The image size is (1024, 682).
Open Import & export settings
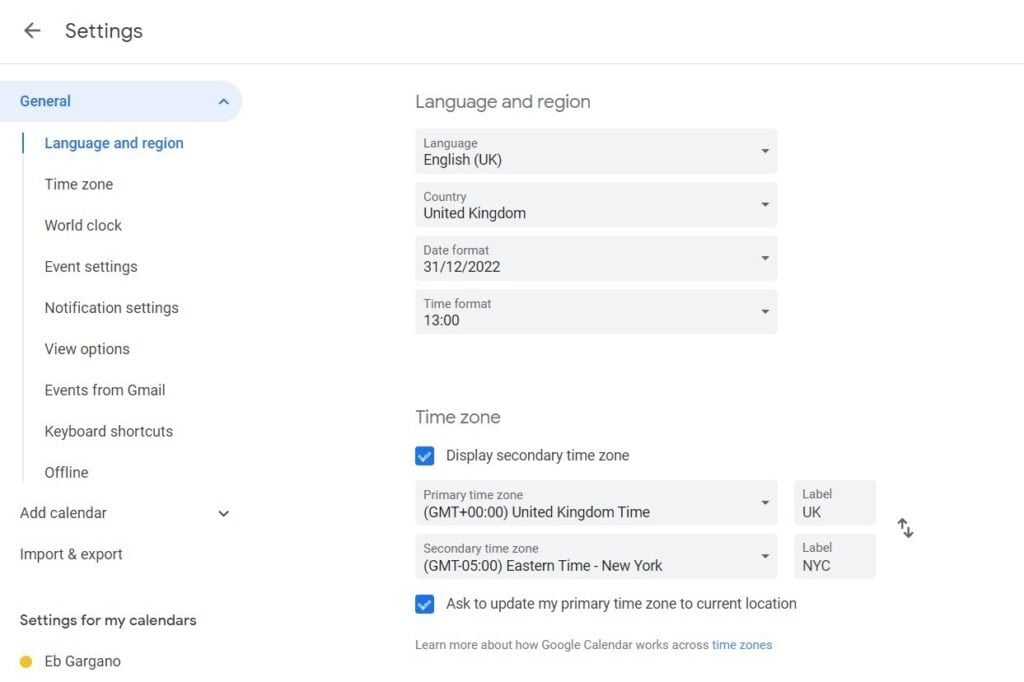(70, 554)
